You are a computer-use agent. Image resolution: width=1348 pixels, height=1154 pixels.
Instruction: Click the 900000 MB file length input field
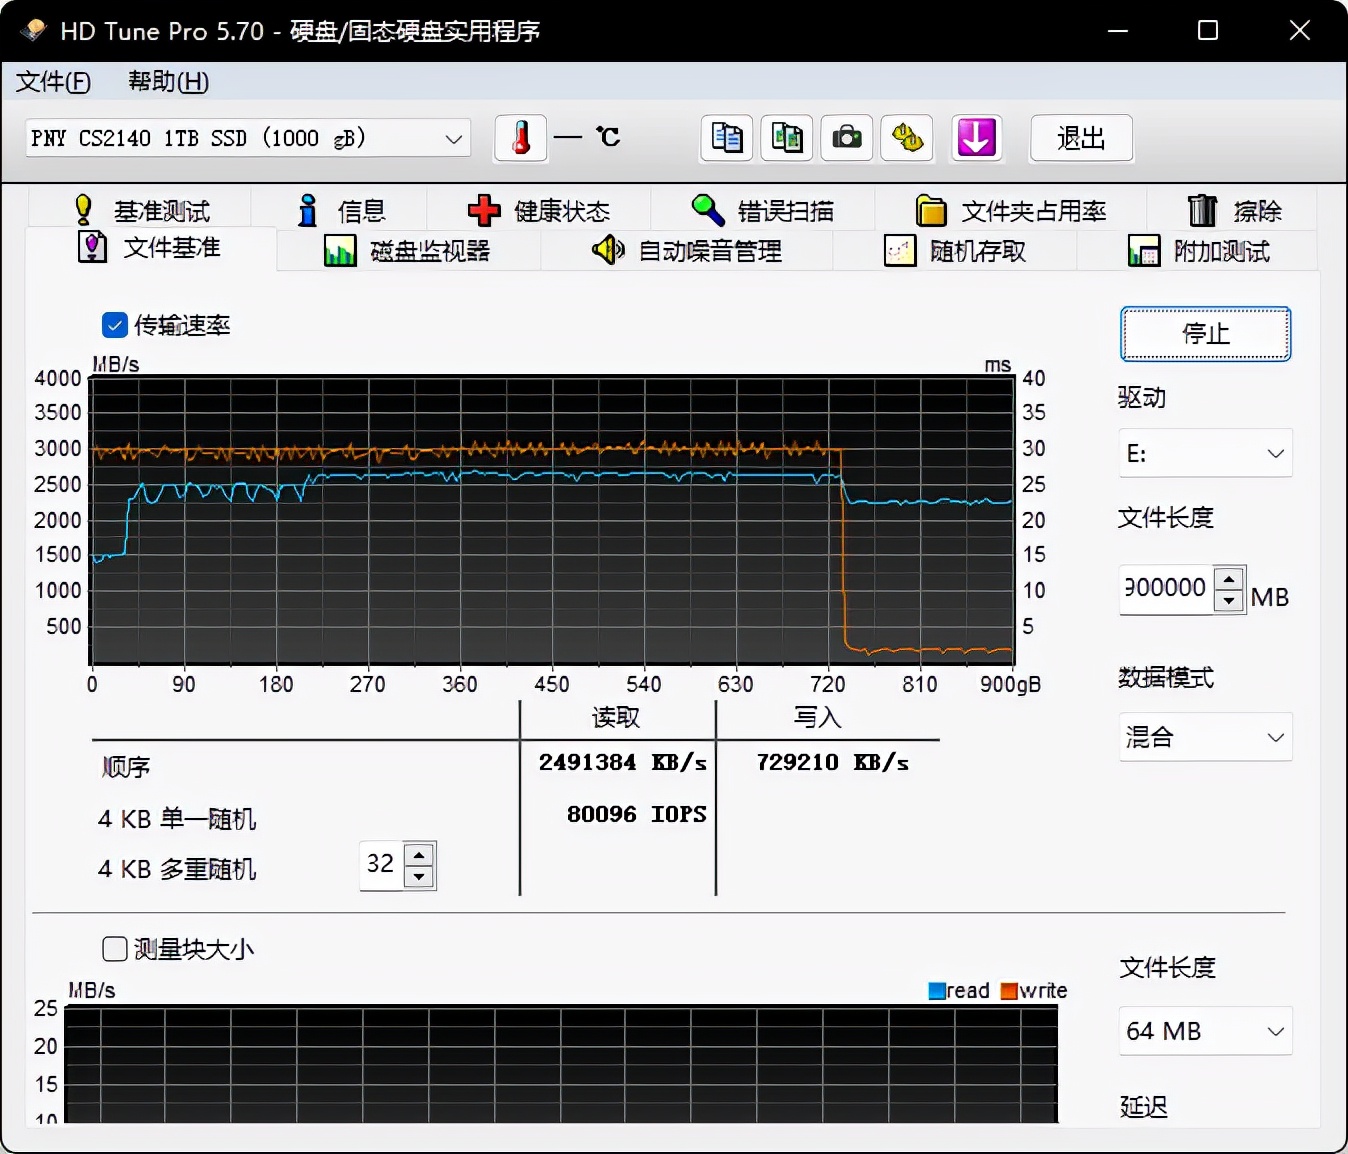click(1170, 590)
